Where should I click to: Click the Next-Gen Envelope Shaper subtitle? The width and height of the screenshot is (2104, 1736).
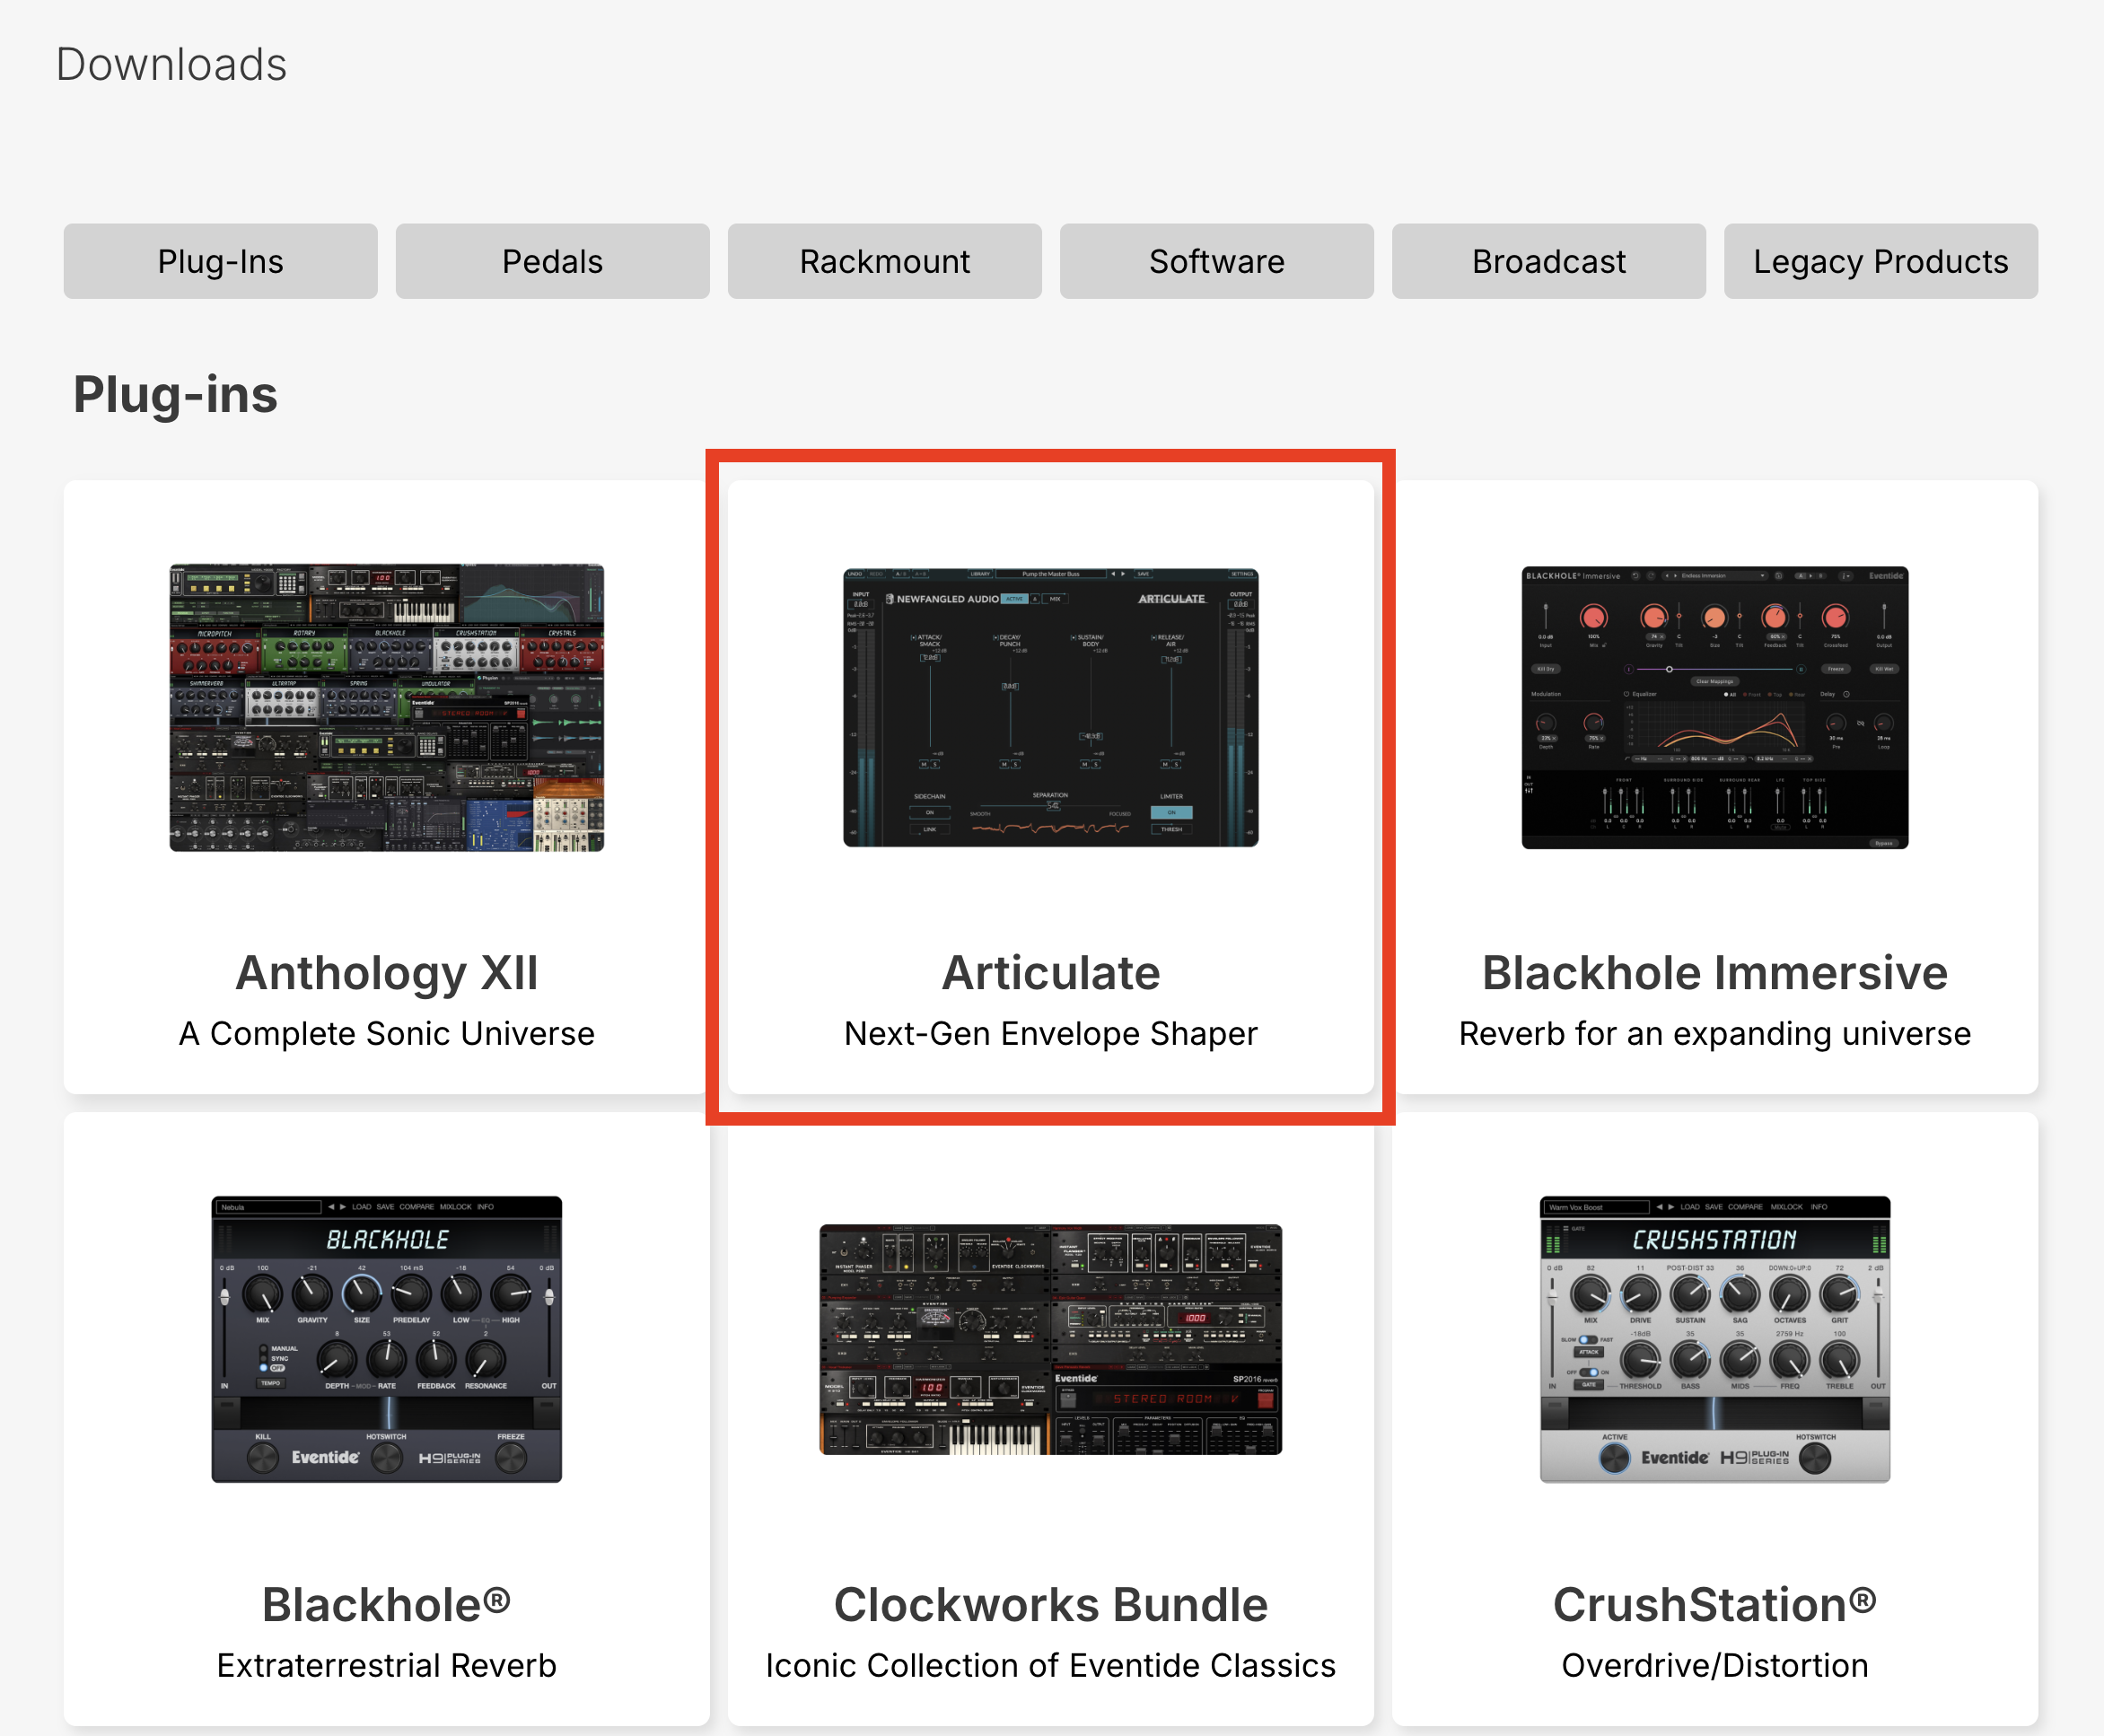(1050, 1033)
